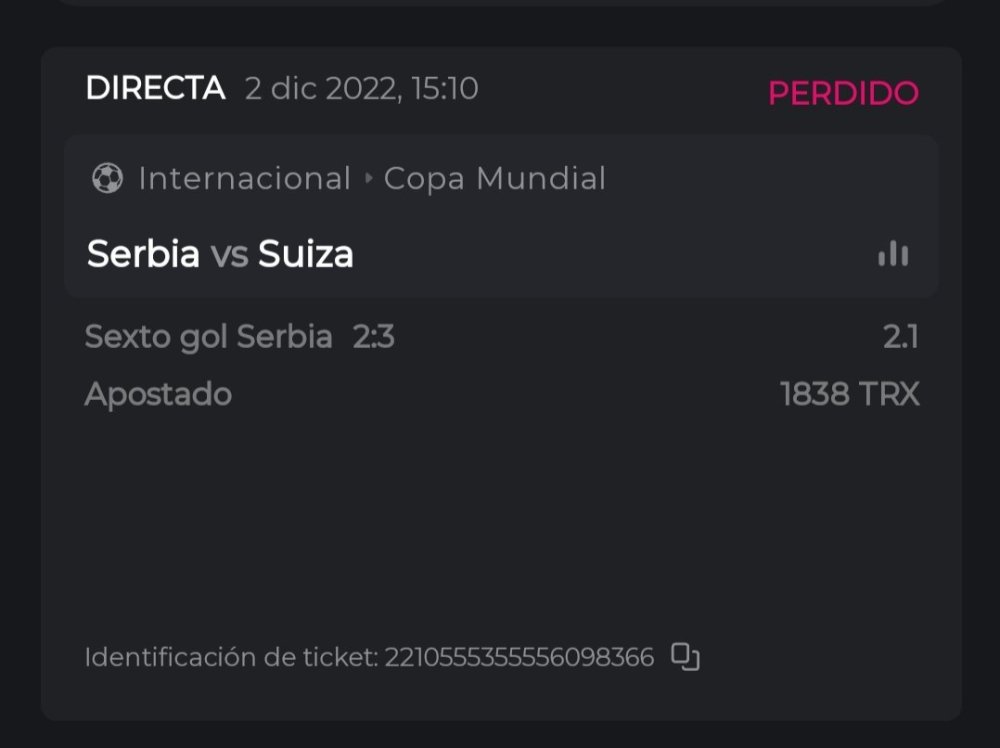Click the soccer ball sport icon
The width and height of the screenshot is (1000, 748).
pyautogui.click(x=107, y=179)
